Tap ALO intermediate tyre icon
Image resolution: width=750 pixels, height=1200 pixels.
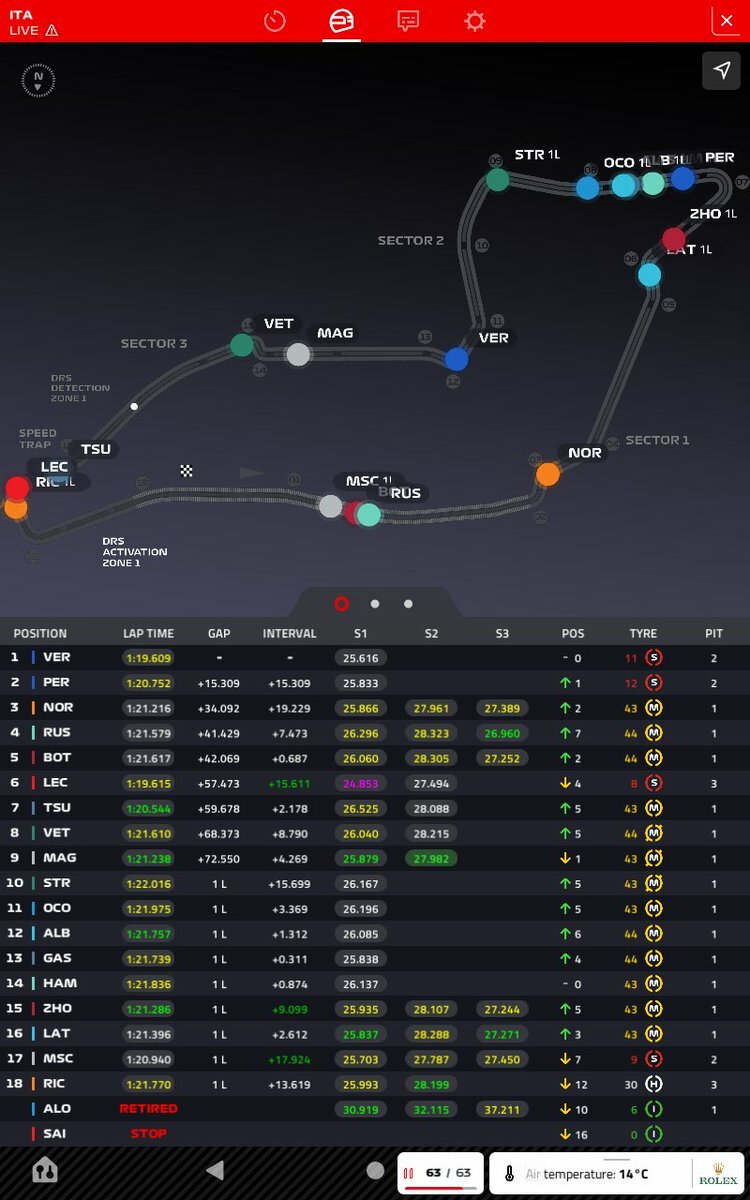pyautogui.click(x=654, y=1108)
